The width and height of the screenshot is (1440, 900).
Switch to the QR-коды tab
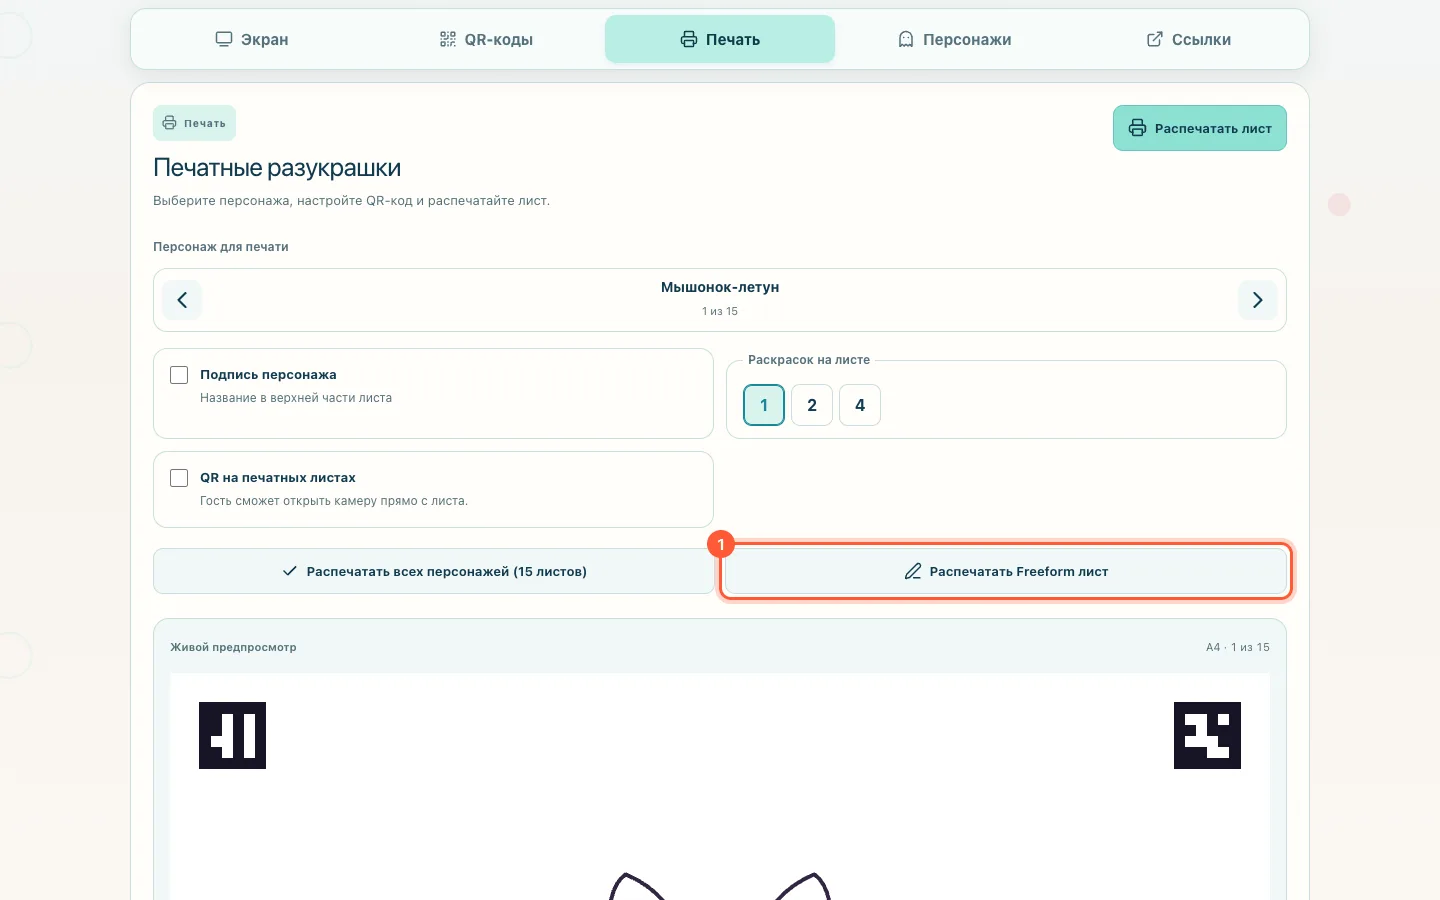486,39
